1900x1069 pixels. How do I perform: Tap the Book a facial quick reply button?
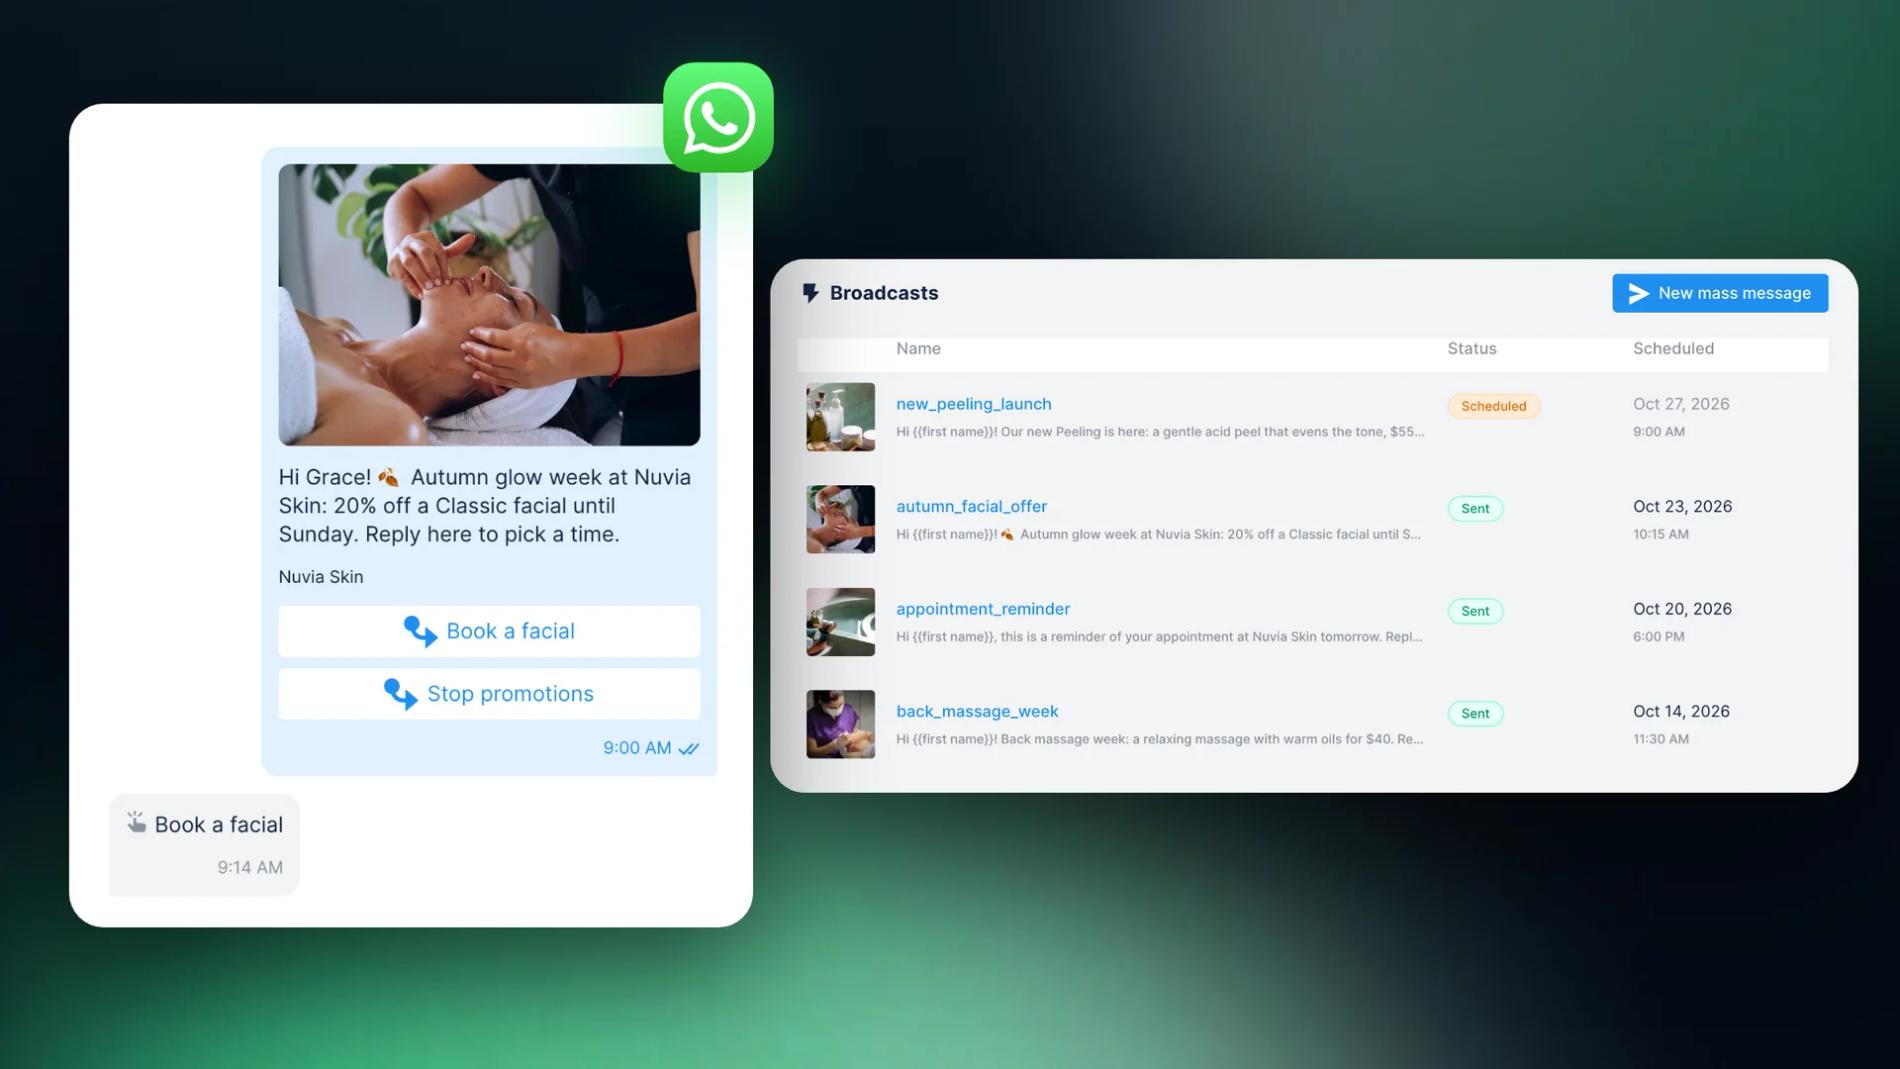[489, 631]
